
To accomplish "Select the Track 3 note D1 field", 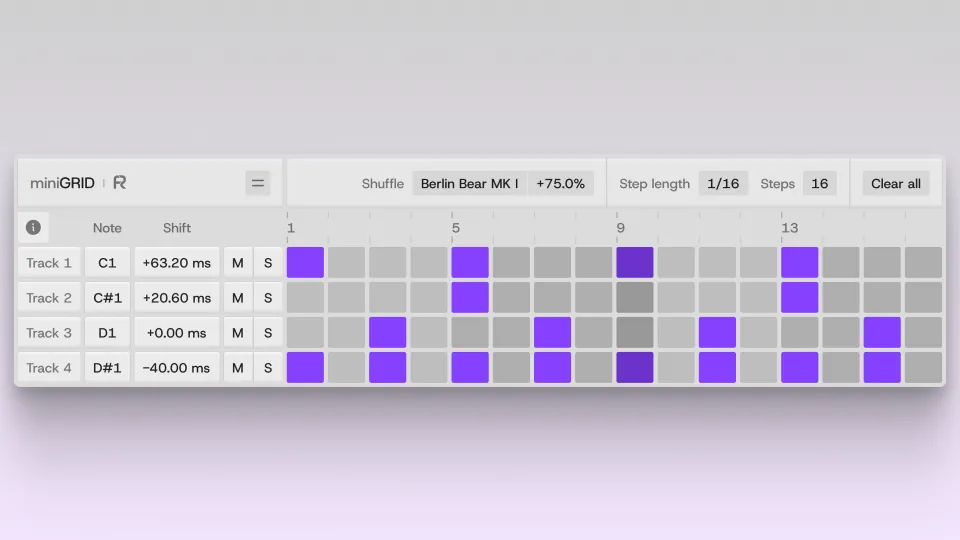I will [107, 332].
